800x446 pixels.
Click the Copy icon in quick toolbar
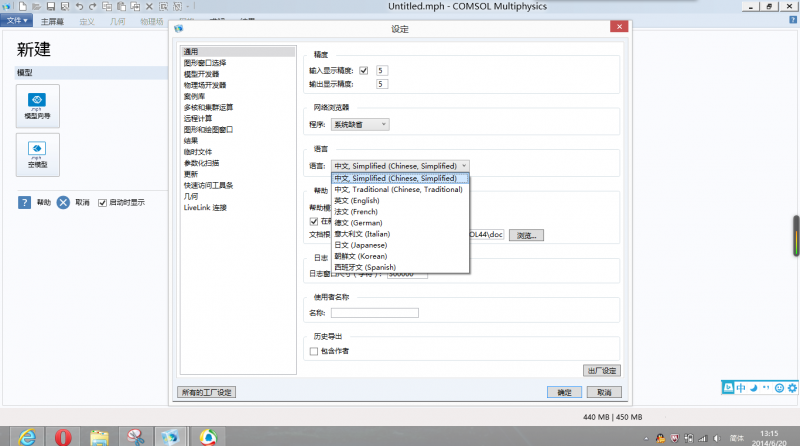[x=107, y=7]
